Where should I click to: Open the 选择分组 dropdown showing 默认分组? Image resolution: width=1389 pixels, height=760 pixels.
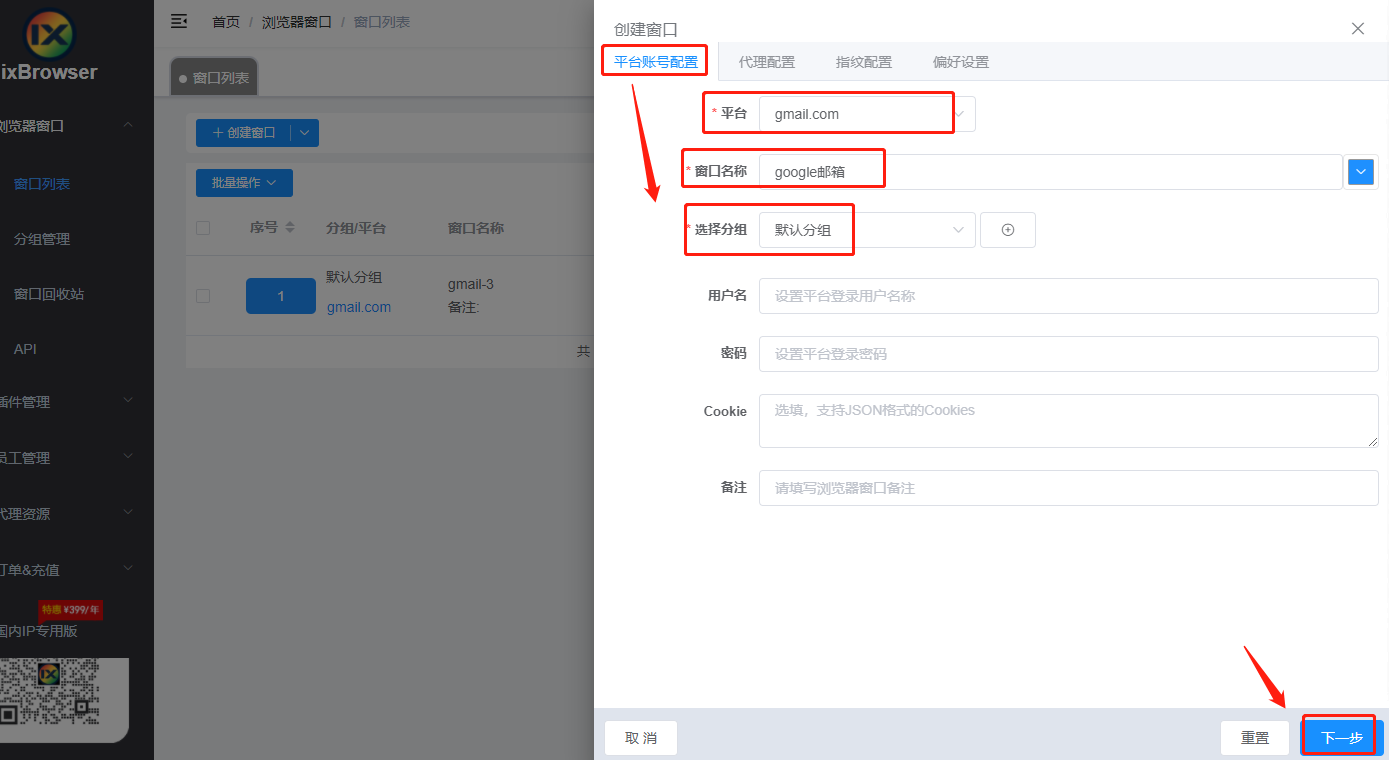tap(866, 230)
